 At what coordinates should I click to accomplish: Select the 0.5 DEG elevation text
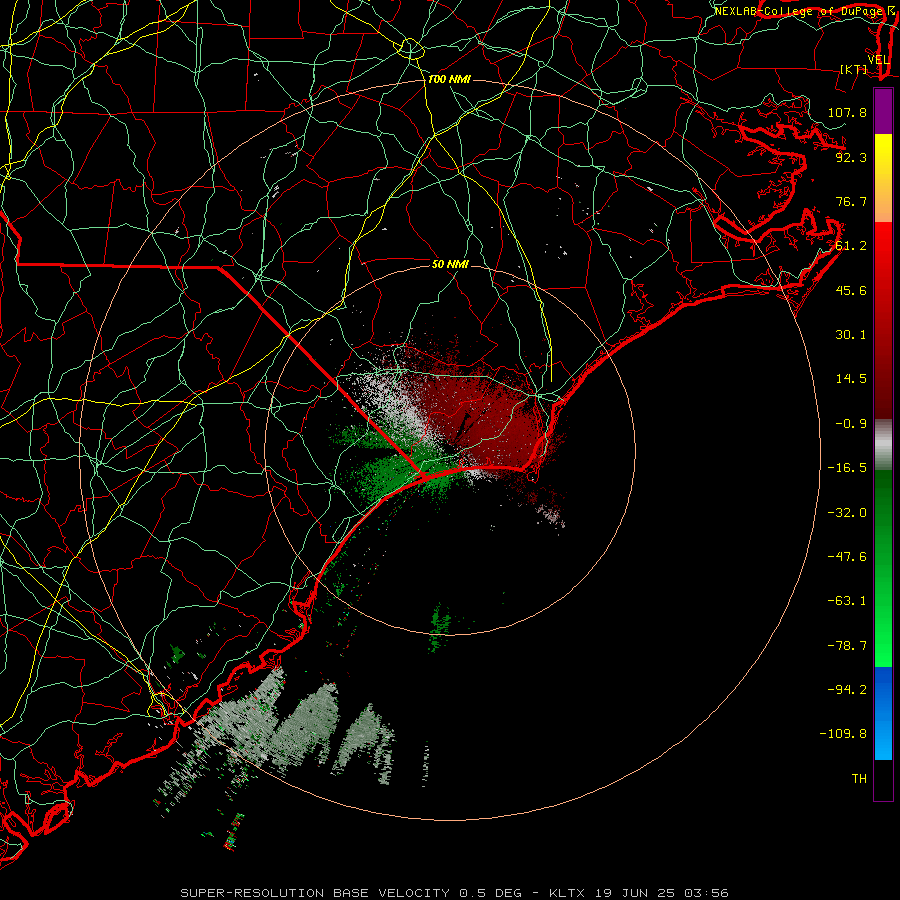(x=490, y=893)
